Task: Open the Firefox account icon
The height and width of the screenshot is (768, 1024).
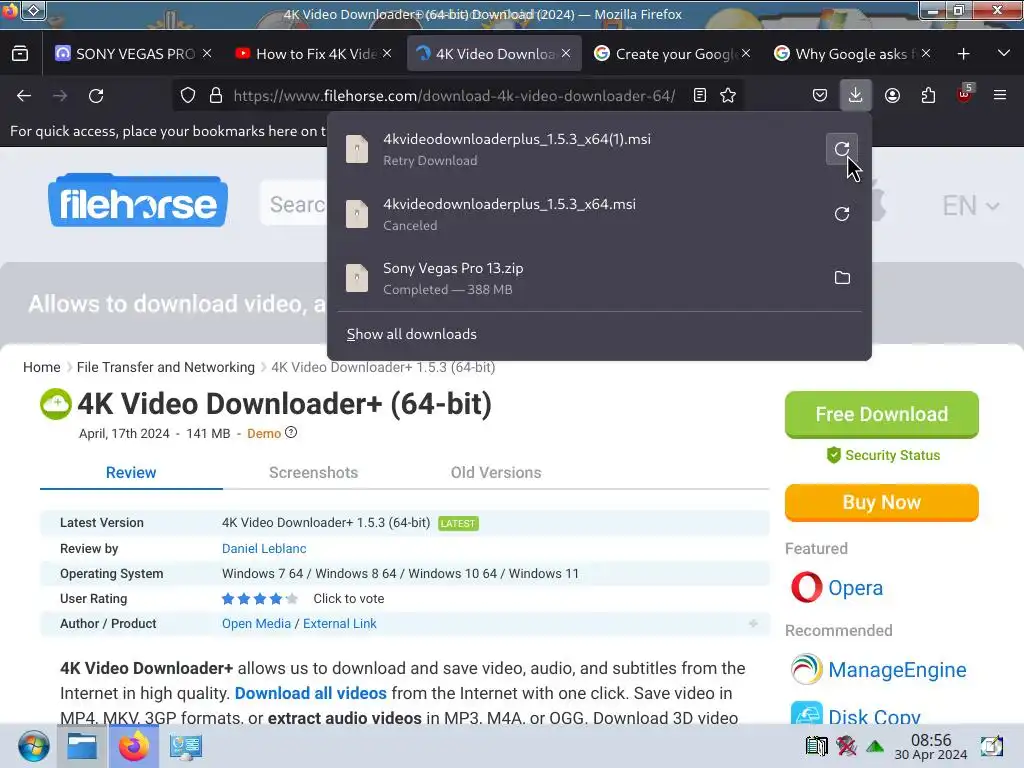Action: [x=892, y=95]
